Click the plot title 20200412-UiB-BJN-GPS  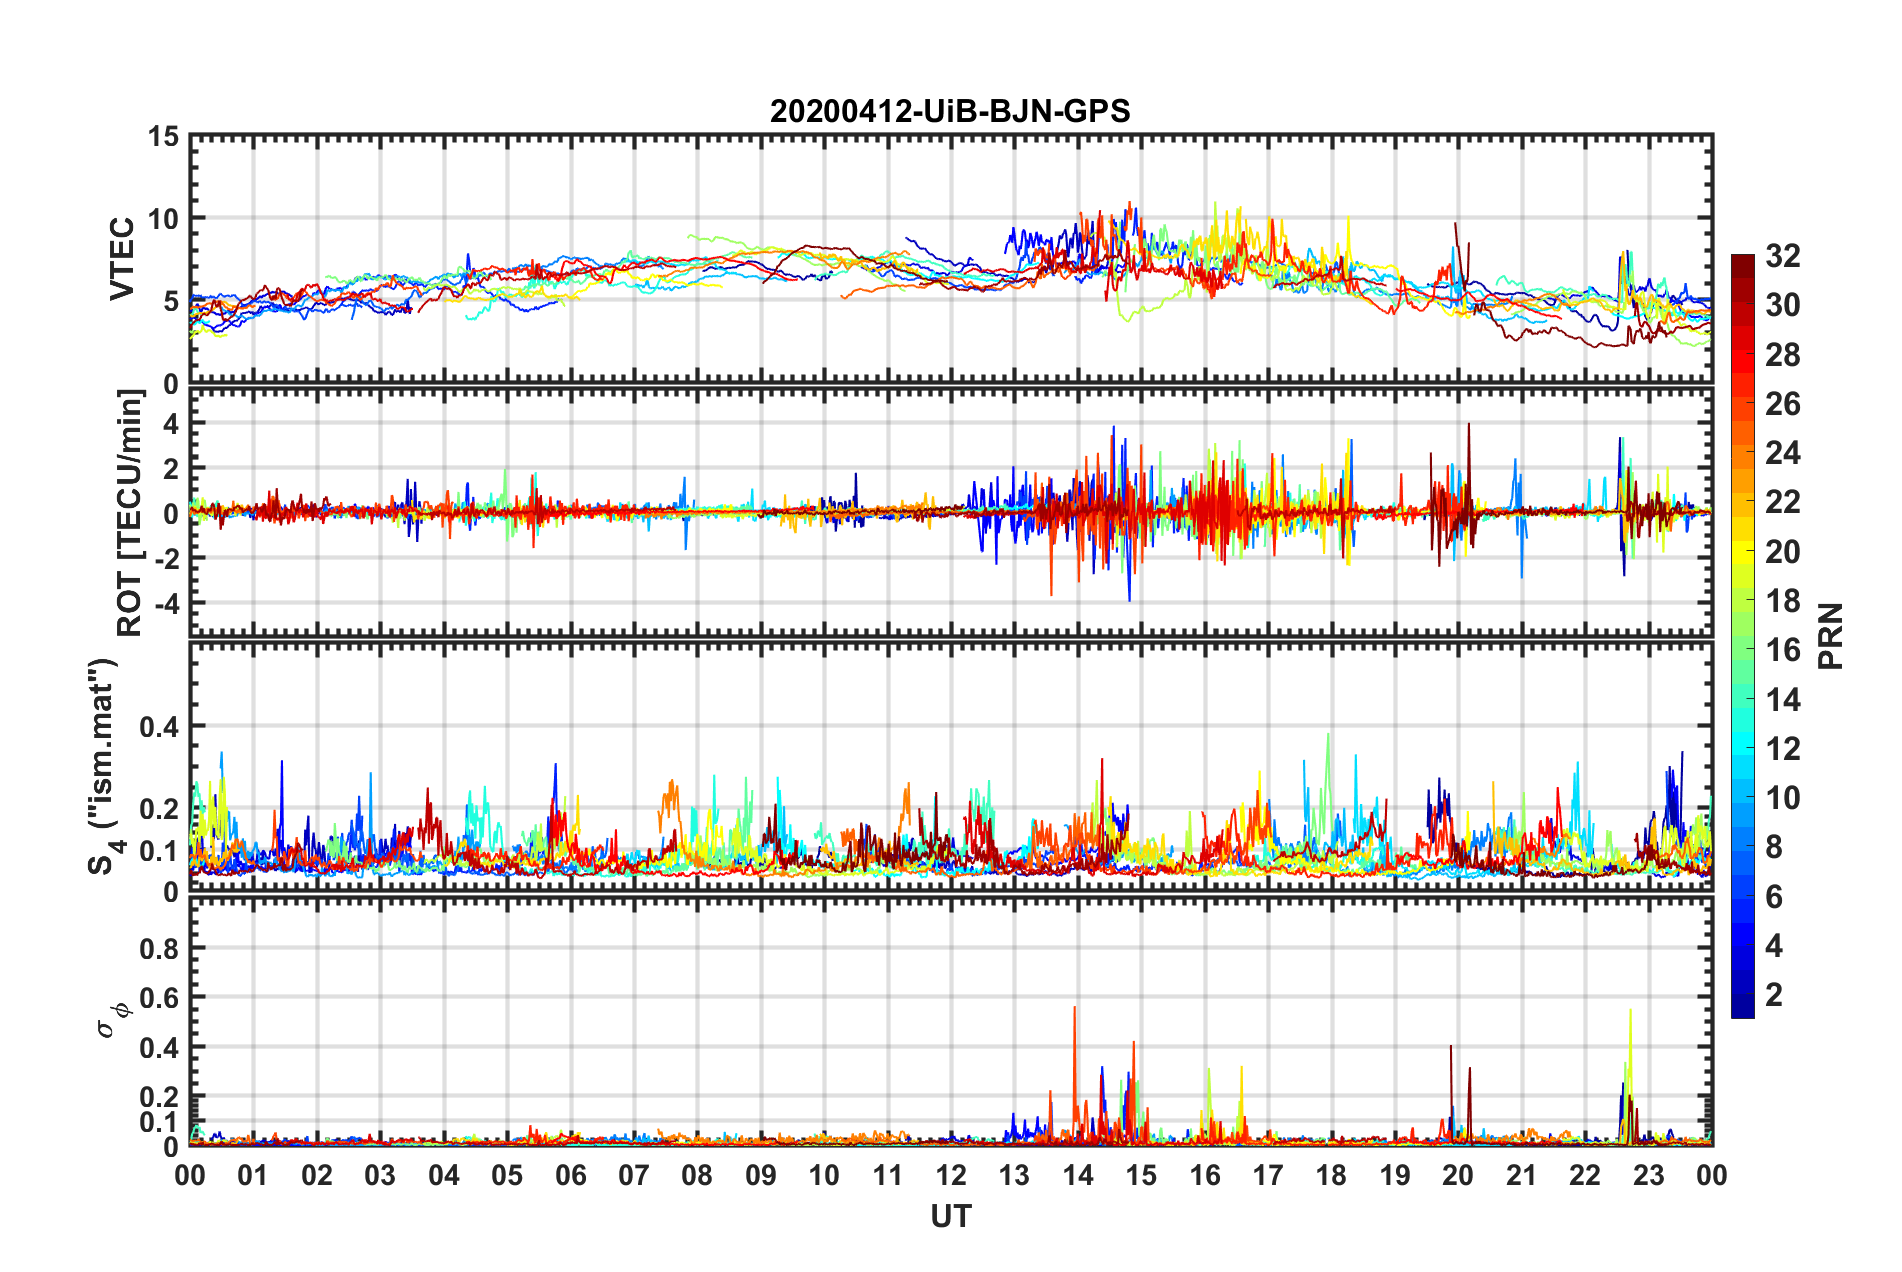tap(950, 111)
